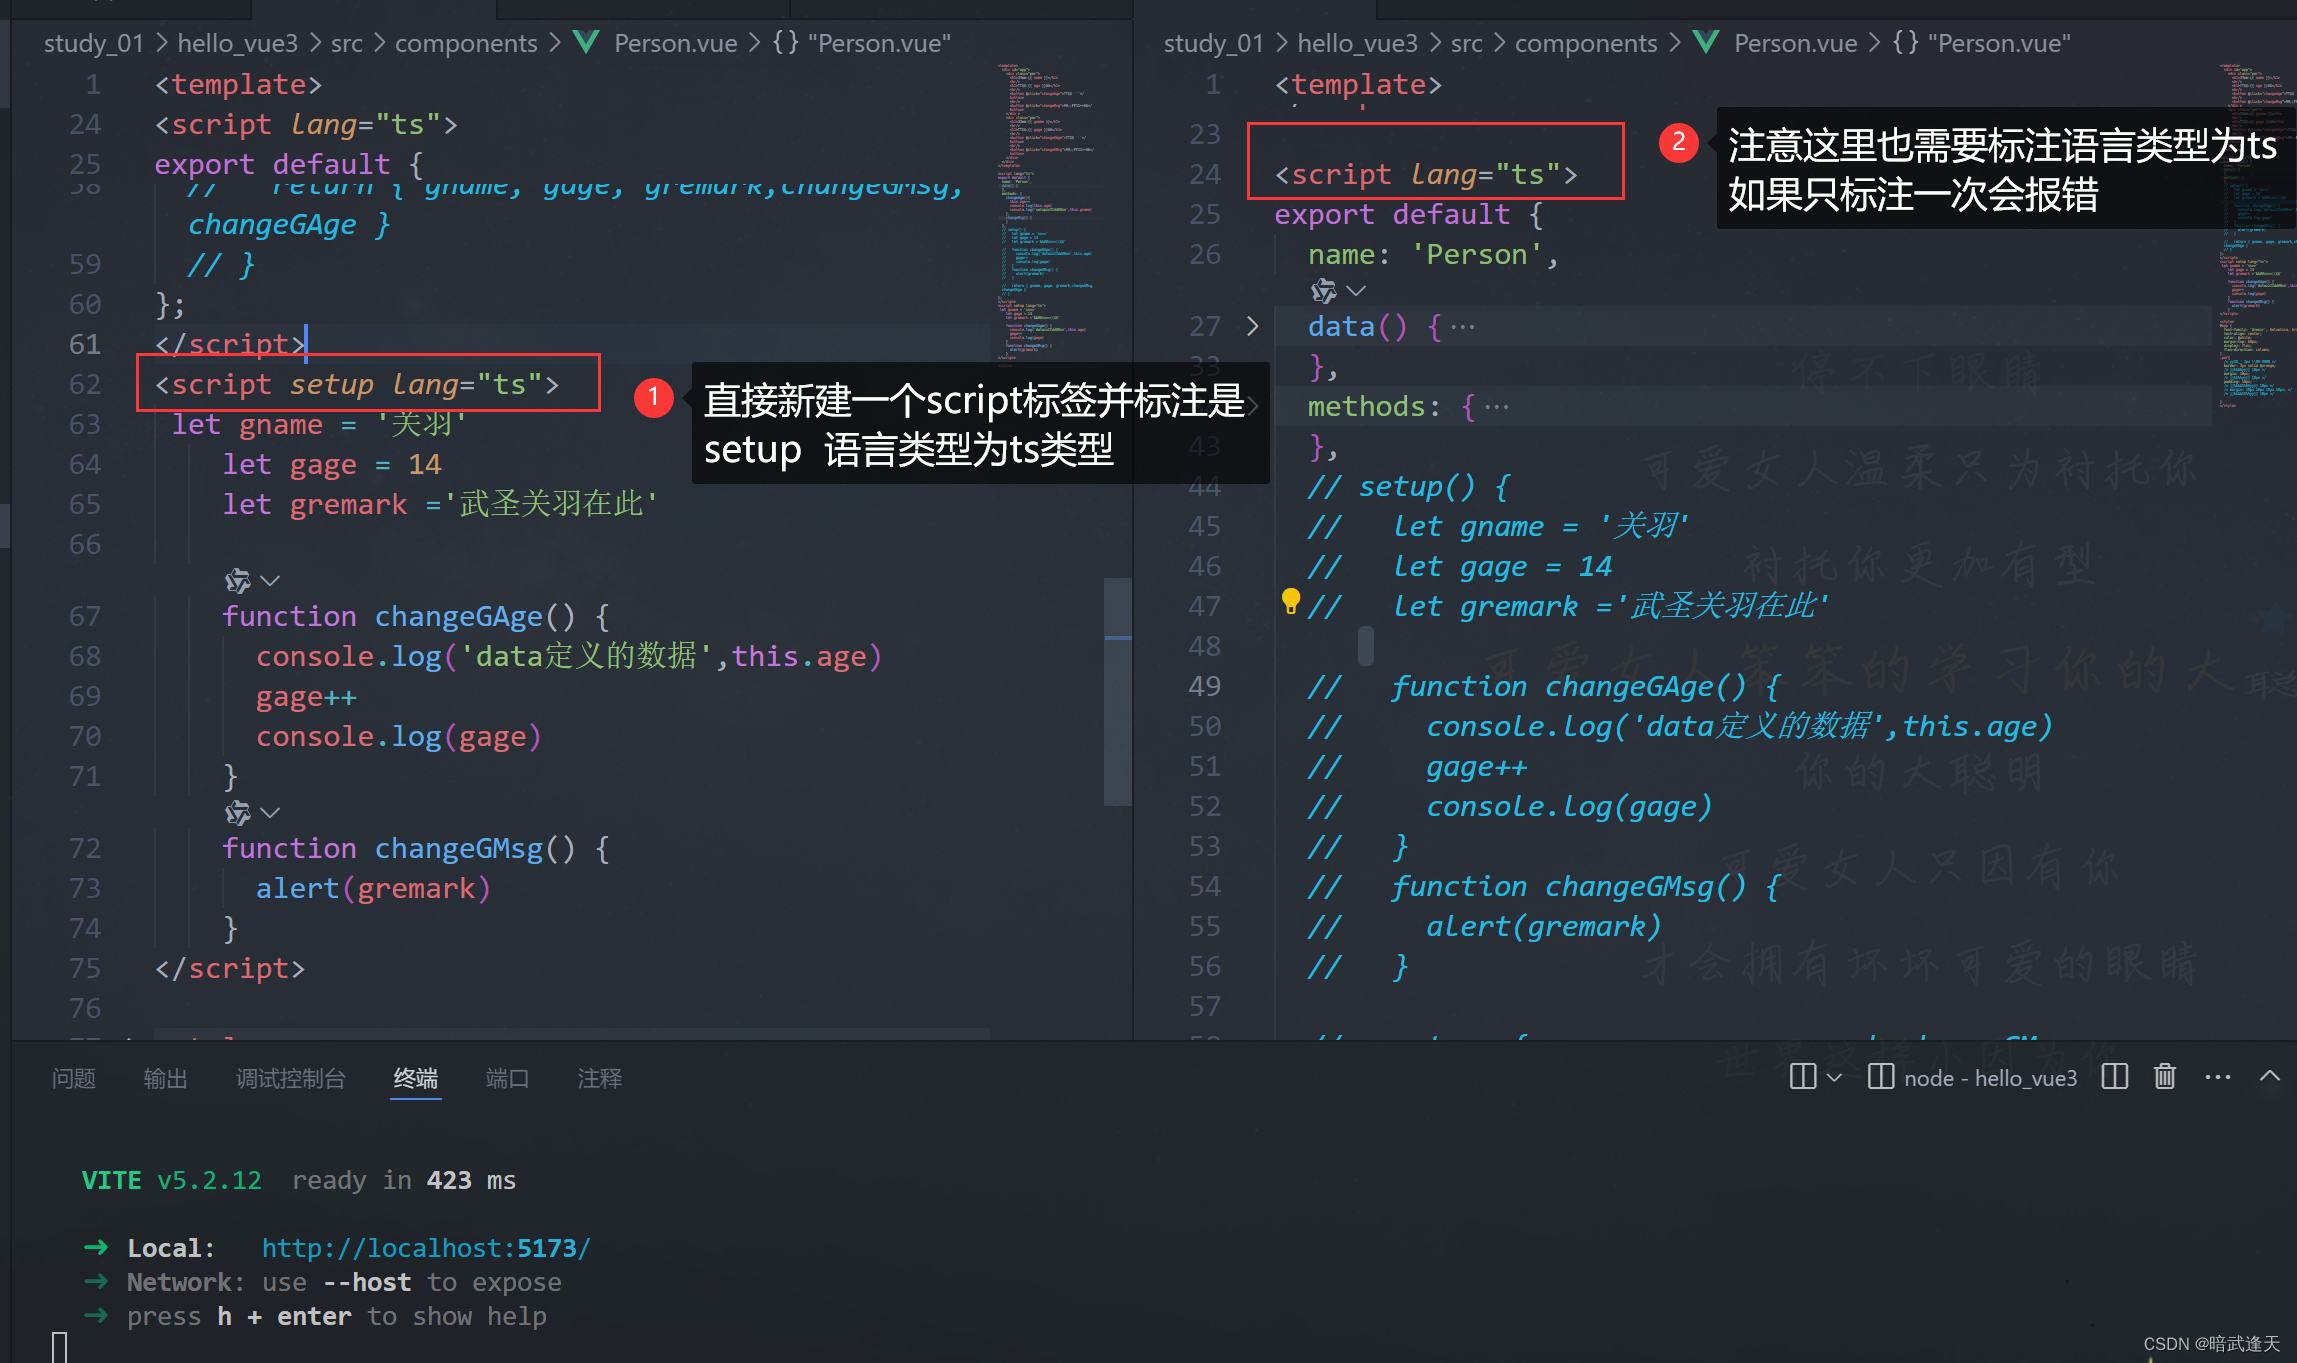The image size is (2297, 1363).
Task: Click components in right breadcrumb
Action: pyautogui.click(x=1586, y=43)
